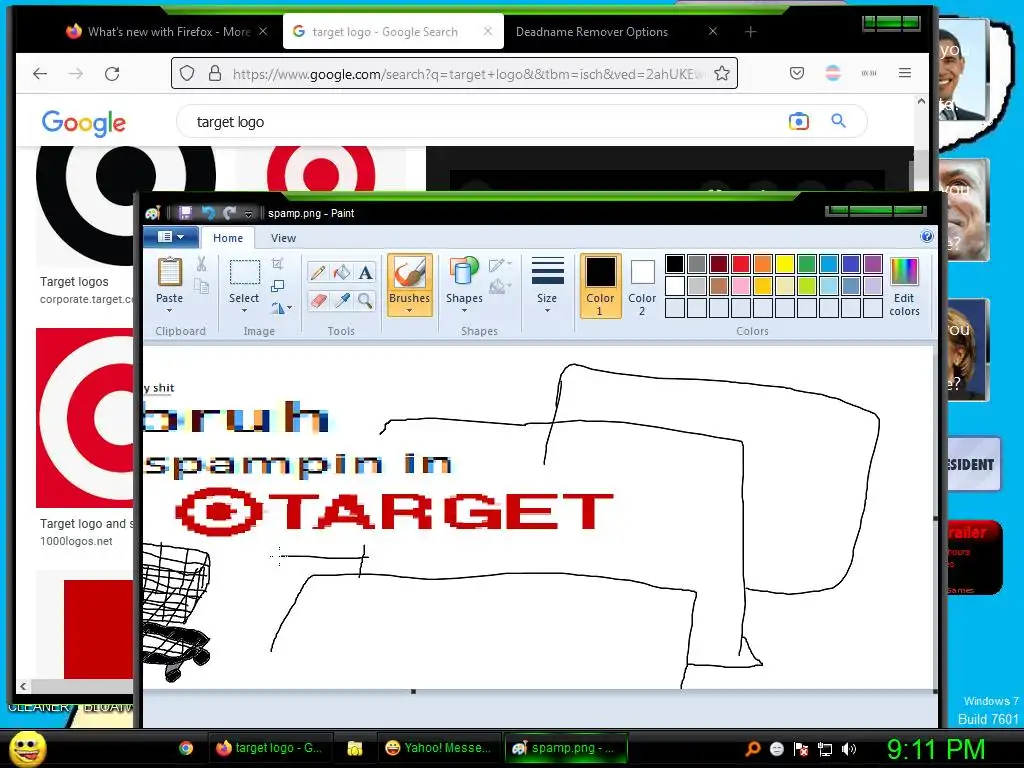Click the Save icon in Paint title bar
Viewport: 1024px width, 768px height.
click(185, 213)
